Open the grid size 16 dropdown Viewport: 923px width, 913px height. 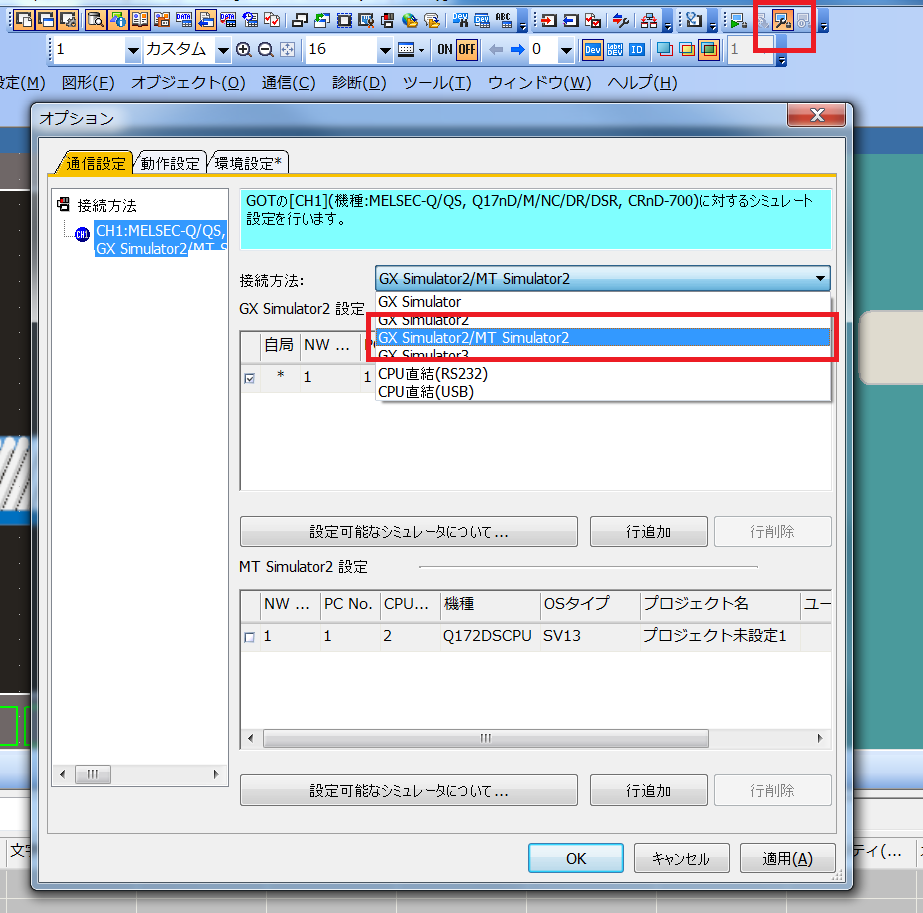(x=385, y=50)
